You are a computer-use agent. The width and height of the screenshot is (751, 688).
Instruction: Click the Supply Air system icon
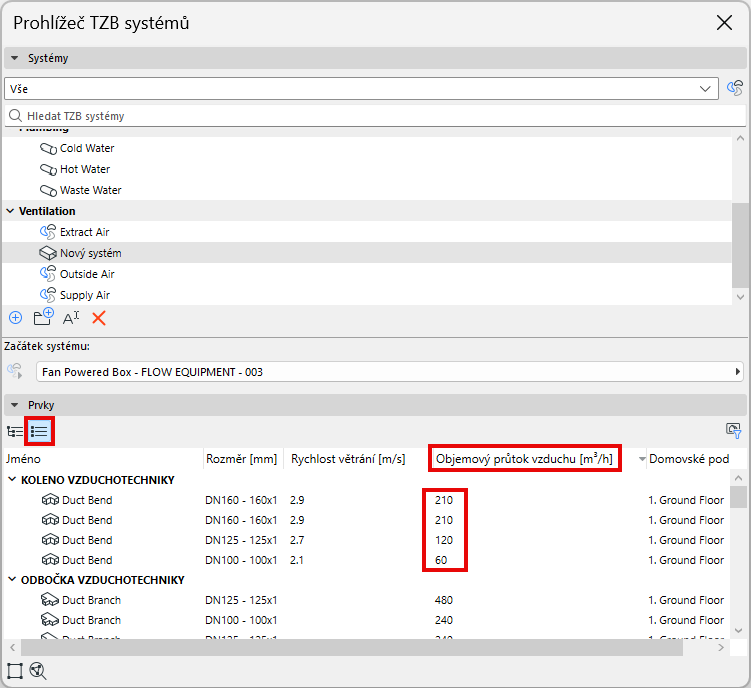click(x=47, y=295)
